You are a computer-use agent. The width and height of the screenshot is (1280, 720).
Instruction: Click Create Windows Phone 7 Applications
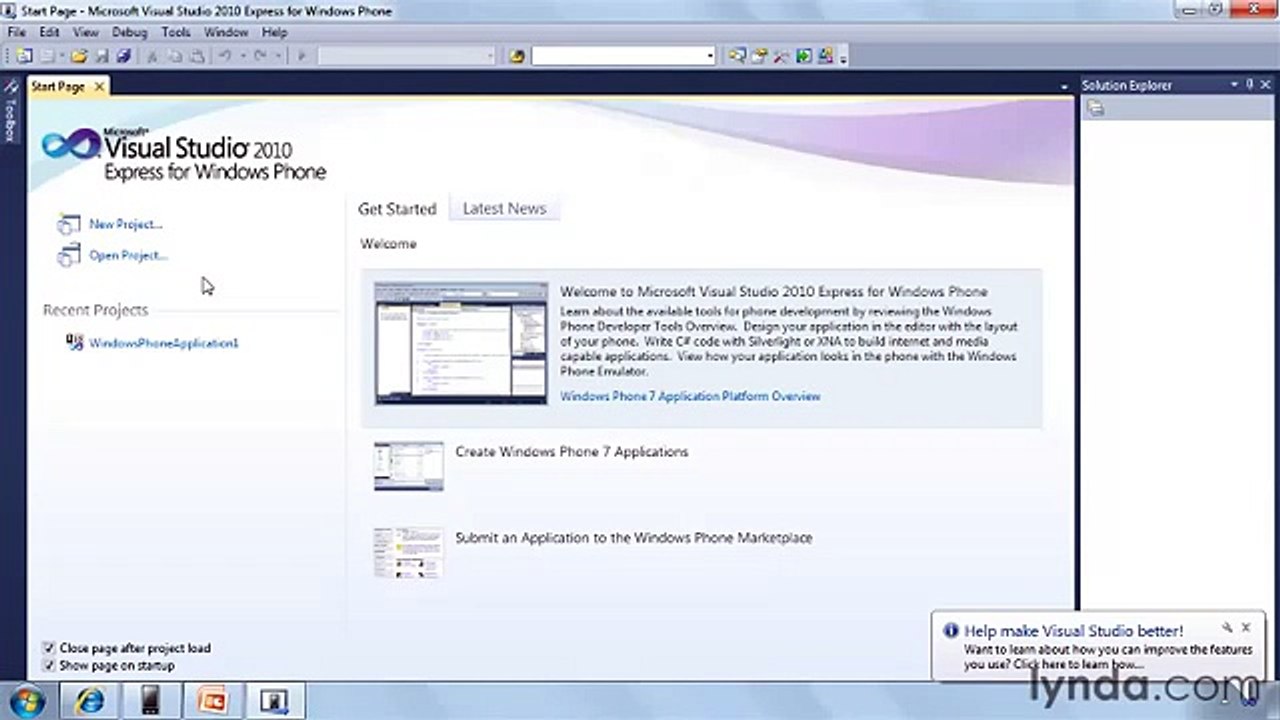[x=571, y=451]
